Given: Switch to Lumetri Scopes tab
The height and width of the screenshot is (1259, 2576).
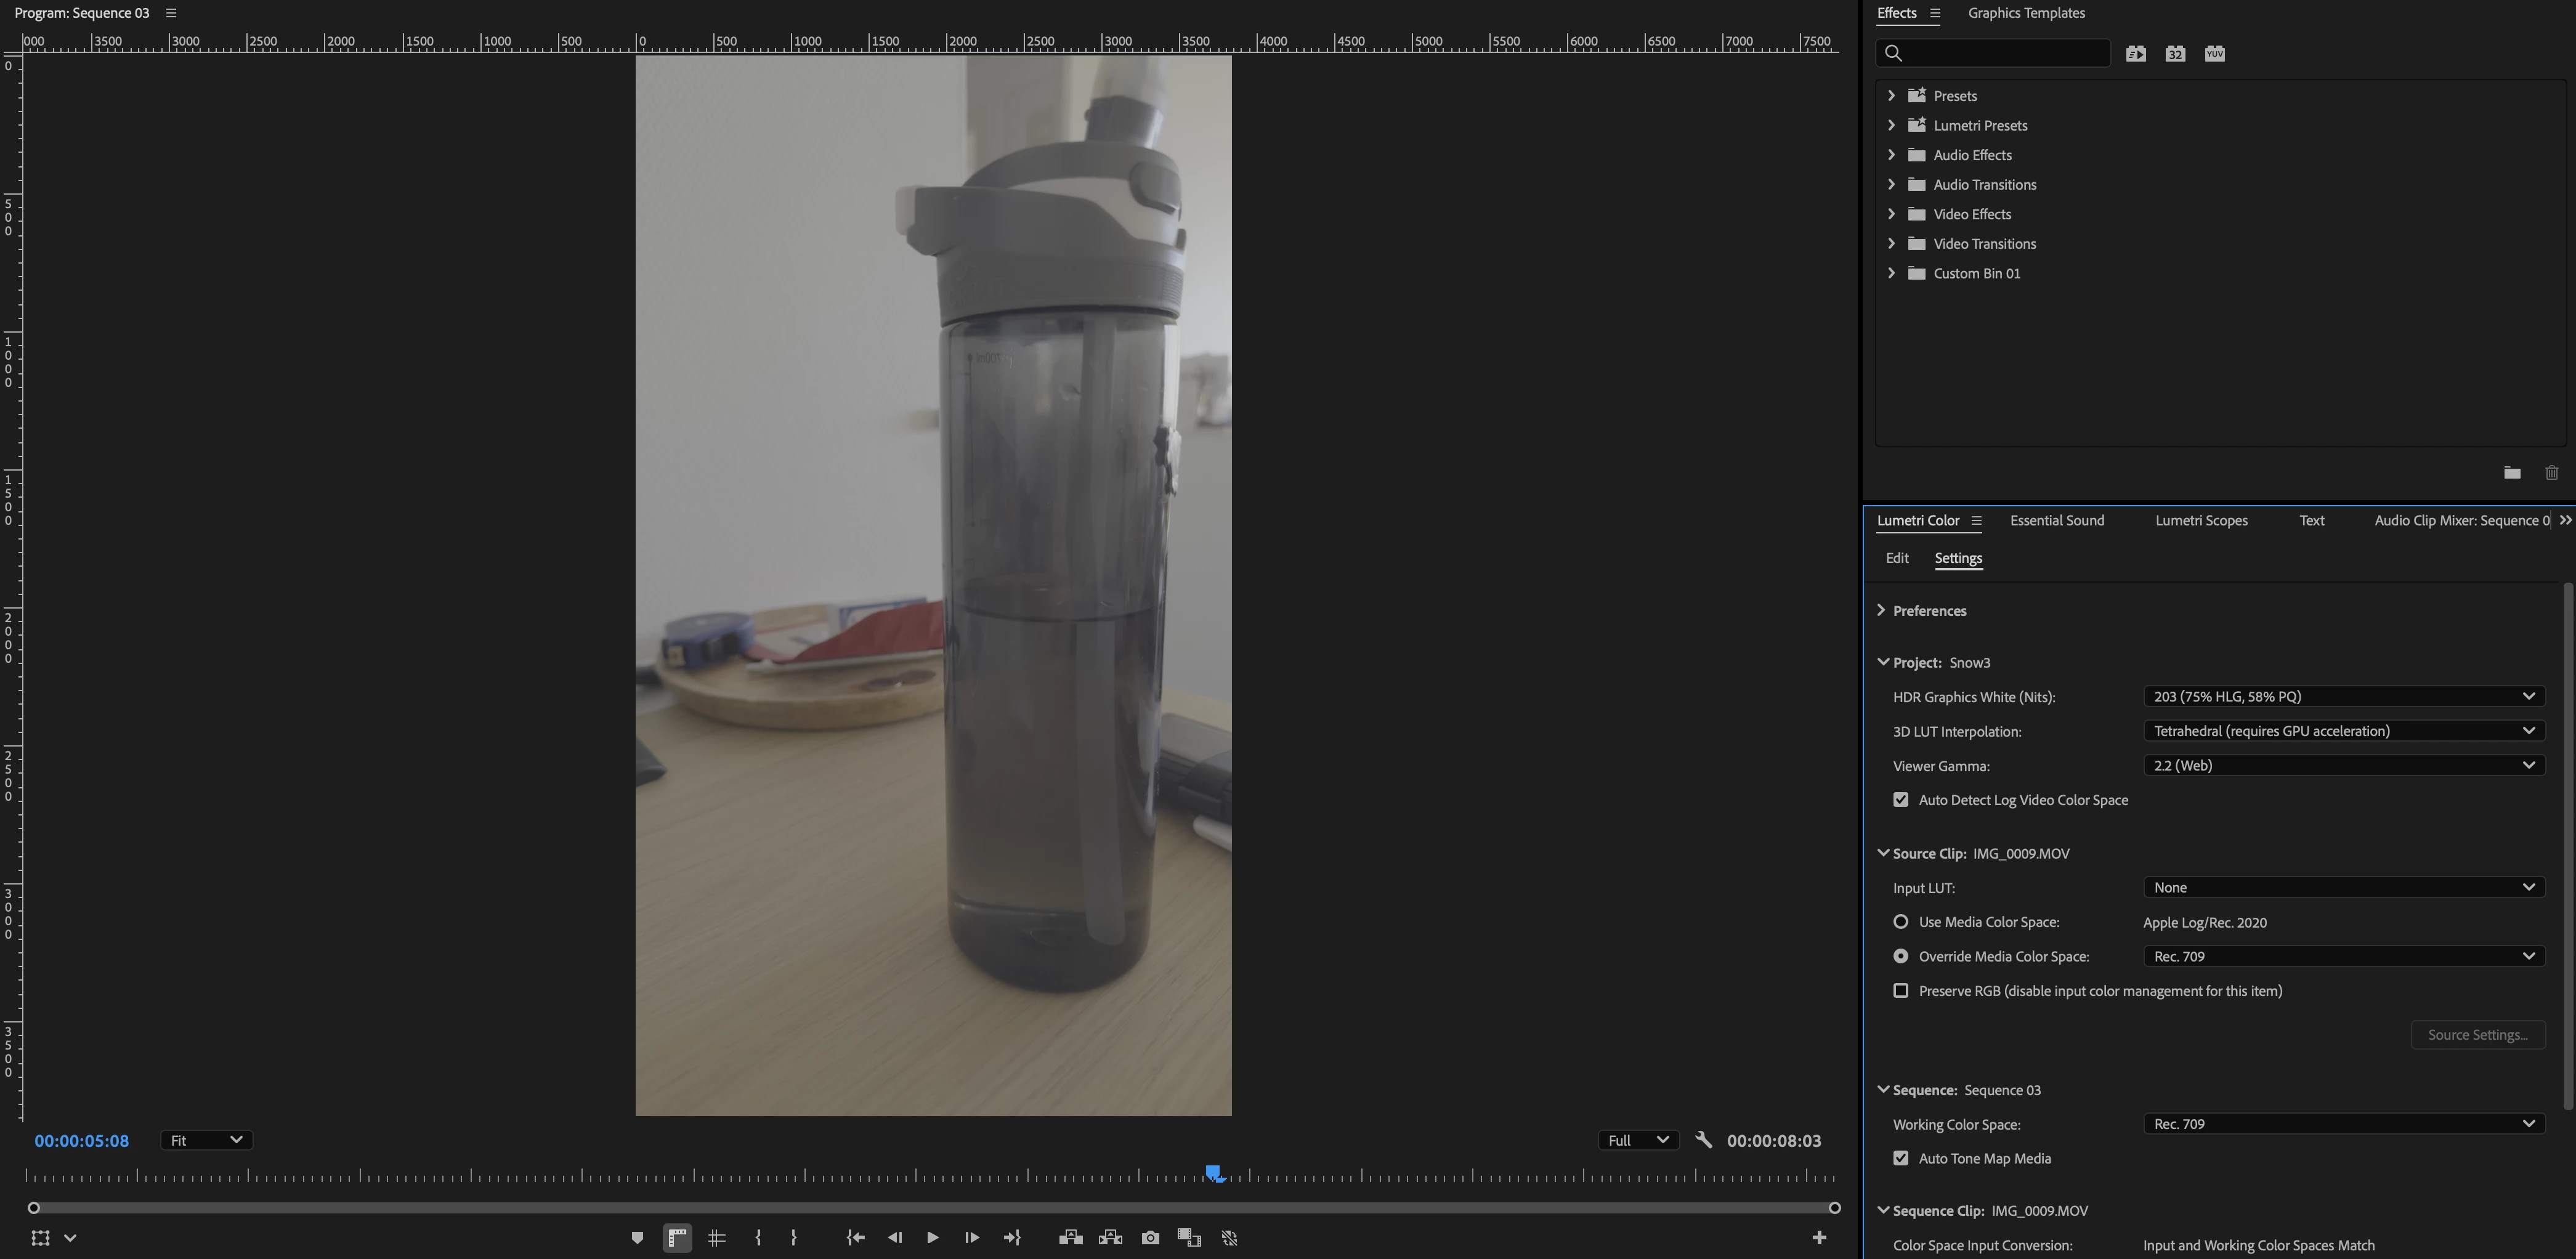Looking at the screenshot, I should pyautogui.click(x=2200, y=520).
